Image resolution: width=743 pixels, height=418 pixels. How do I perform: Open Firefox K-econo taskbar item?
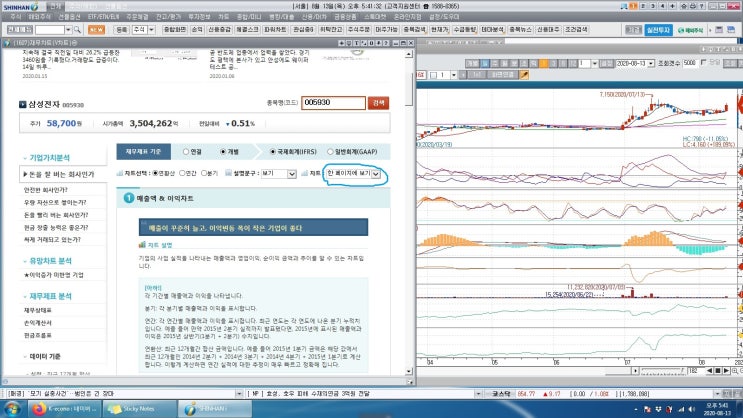(65, 409)
